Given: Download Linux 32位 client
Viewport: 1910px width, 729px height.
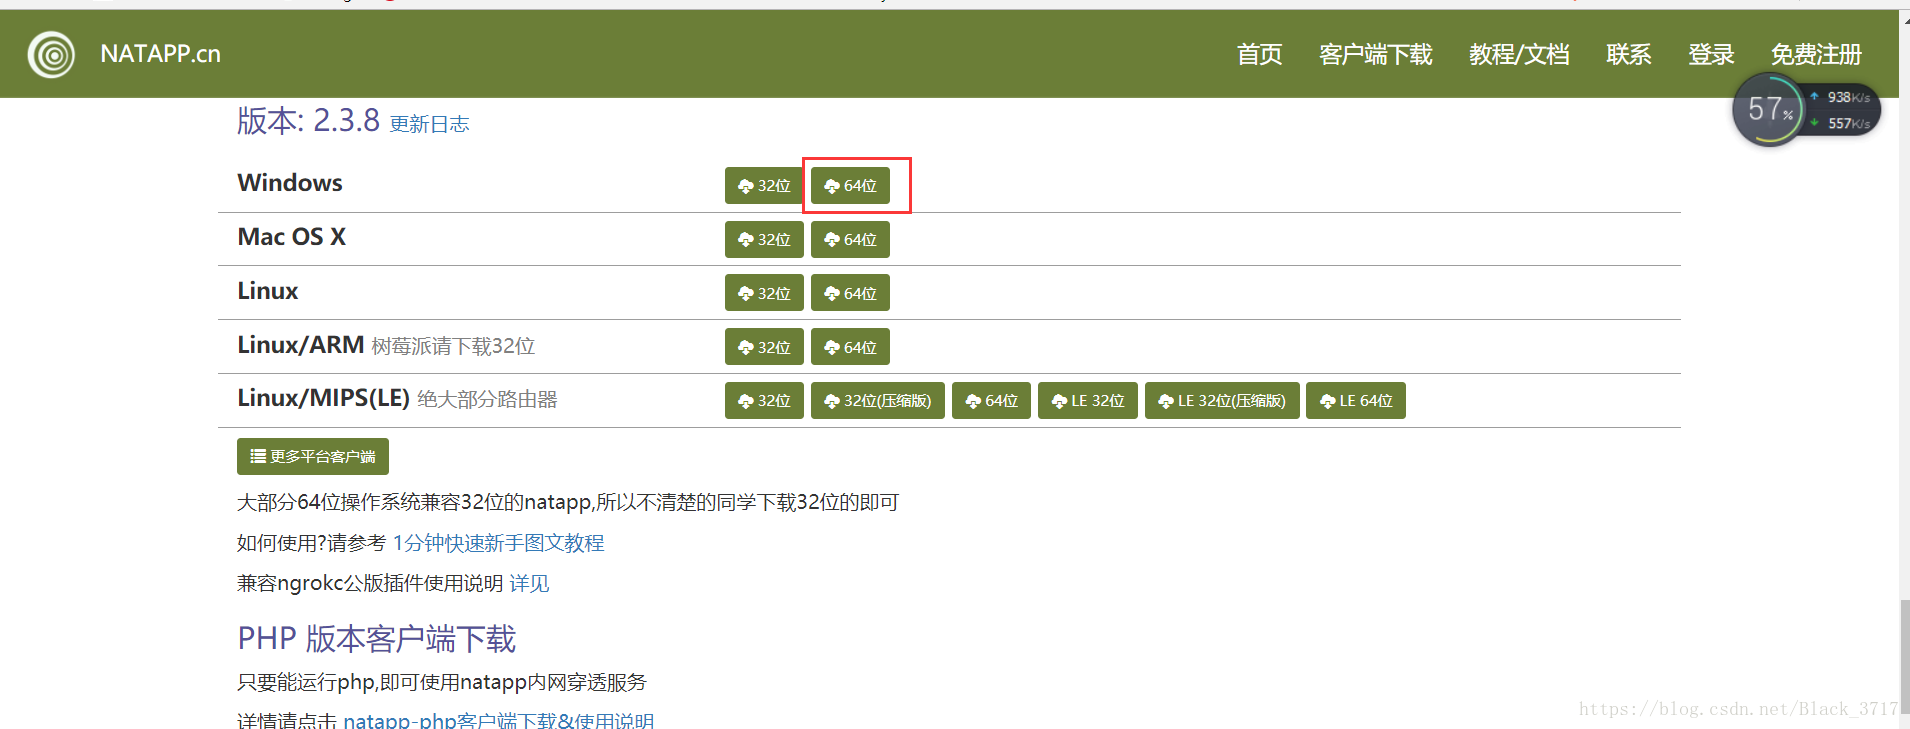Looking at the screenshot, I should point(764,293).
